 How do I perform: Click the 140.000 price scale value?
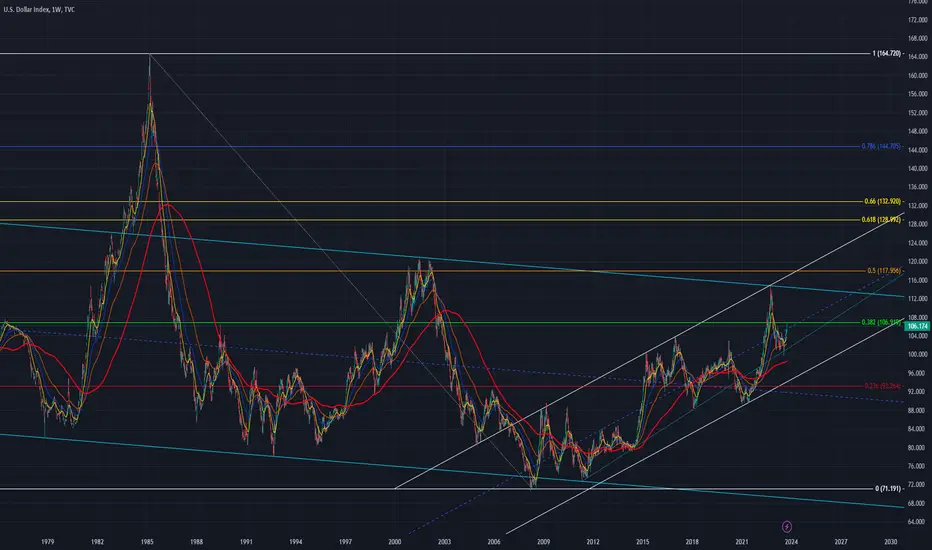click(918, 168)
